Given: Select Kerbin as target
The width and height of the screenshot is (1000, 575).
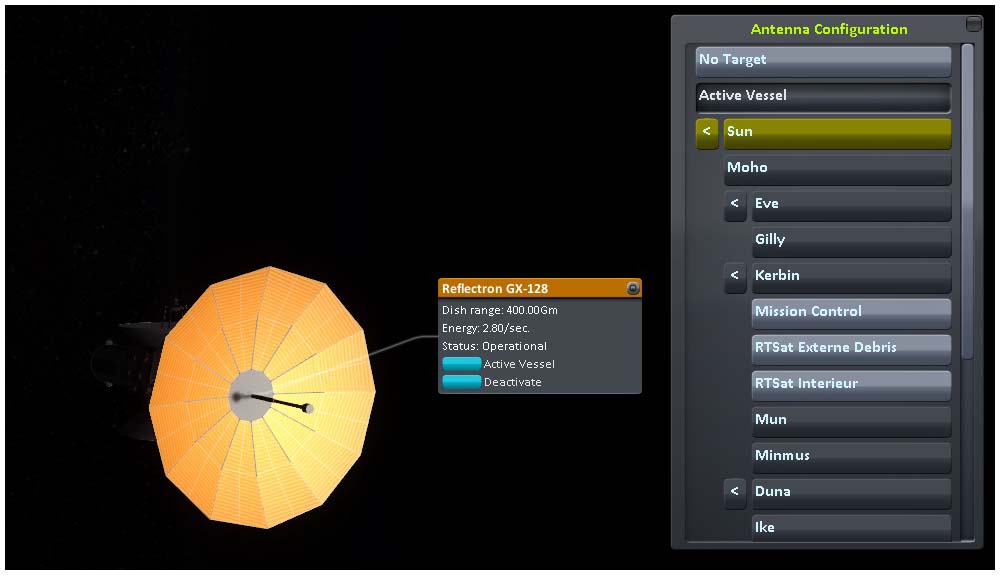Looking at the screenshot, I should pos(851,277).
